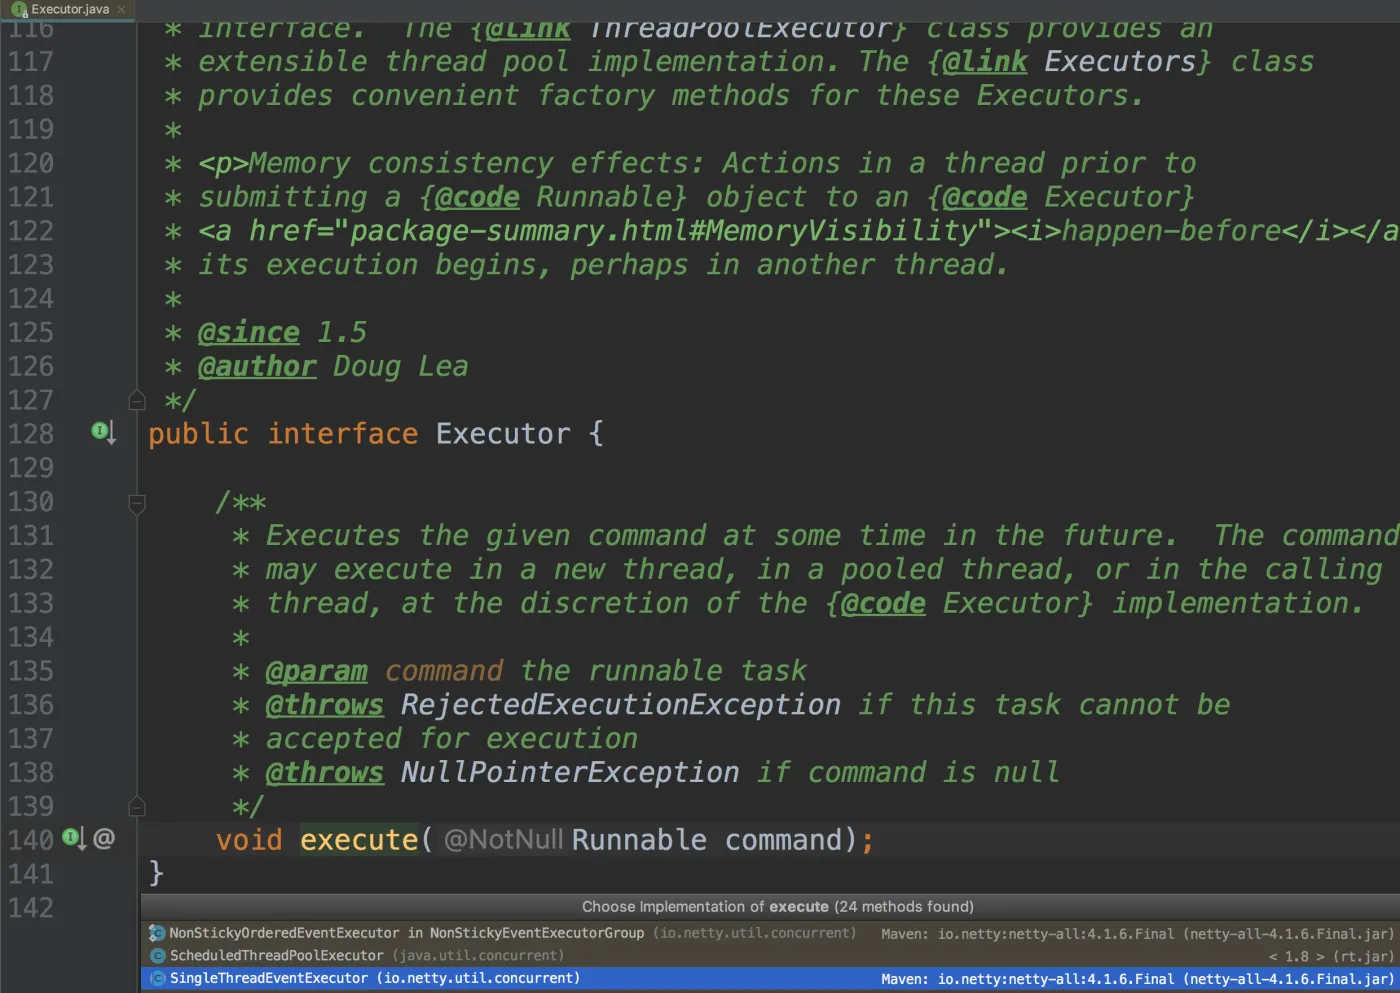Viewport: 1400px width, 993px height.
Task: Click the 'Doug Lea' author name
Action: tap(400, 366)
